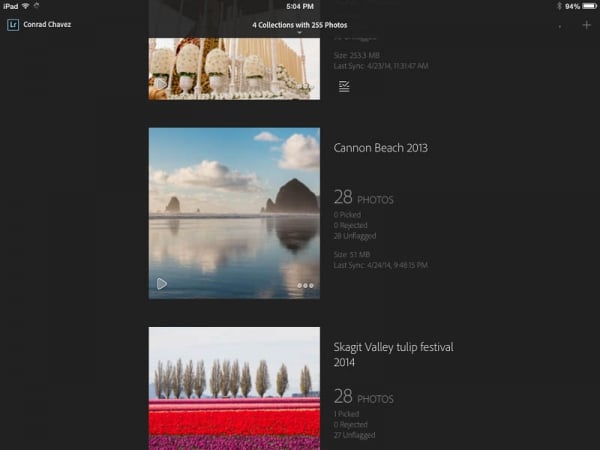Open three-dot options on Cannon Beach cover

tap(305, 285)
